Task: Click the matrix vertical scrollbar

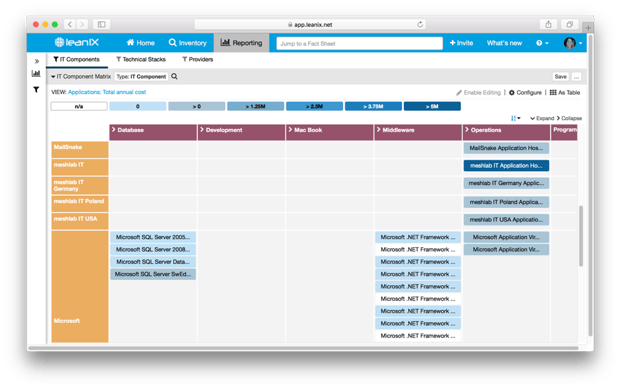Action: tap(581, 236)
